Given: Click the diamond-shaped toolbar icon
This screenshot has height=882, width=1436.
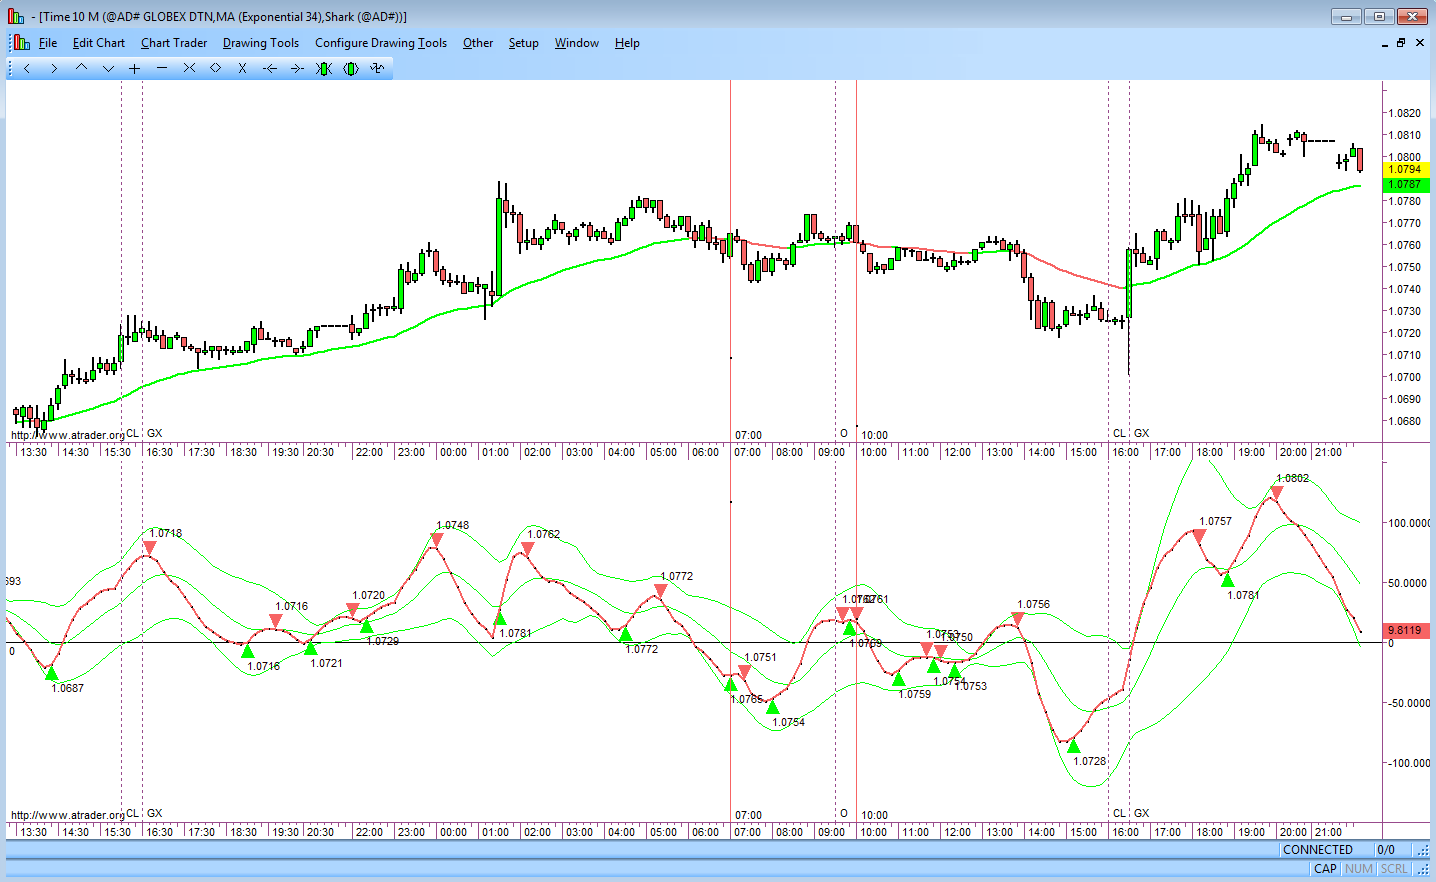Looking at the screenshot, I should [x=216, y=68].
